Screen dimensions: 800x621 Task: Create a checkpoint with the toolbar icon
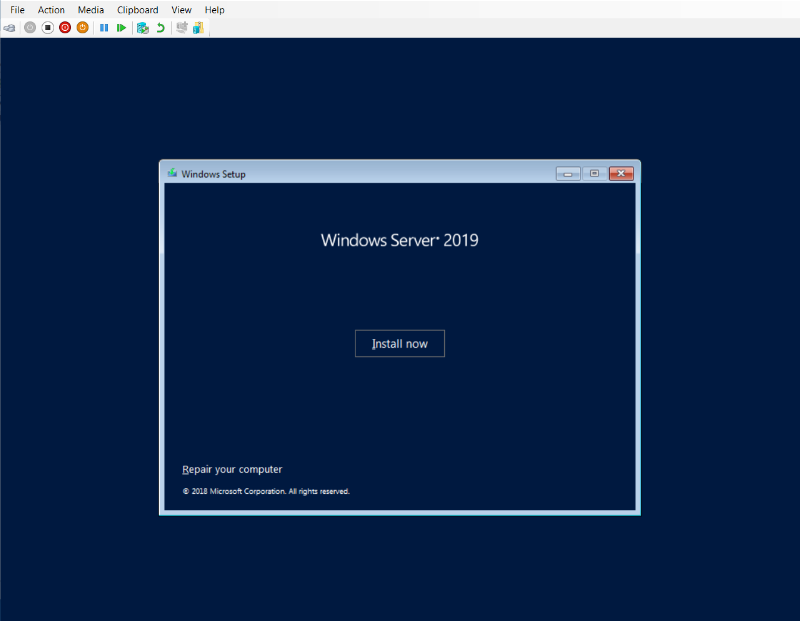coord(143,28)
